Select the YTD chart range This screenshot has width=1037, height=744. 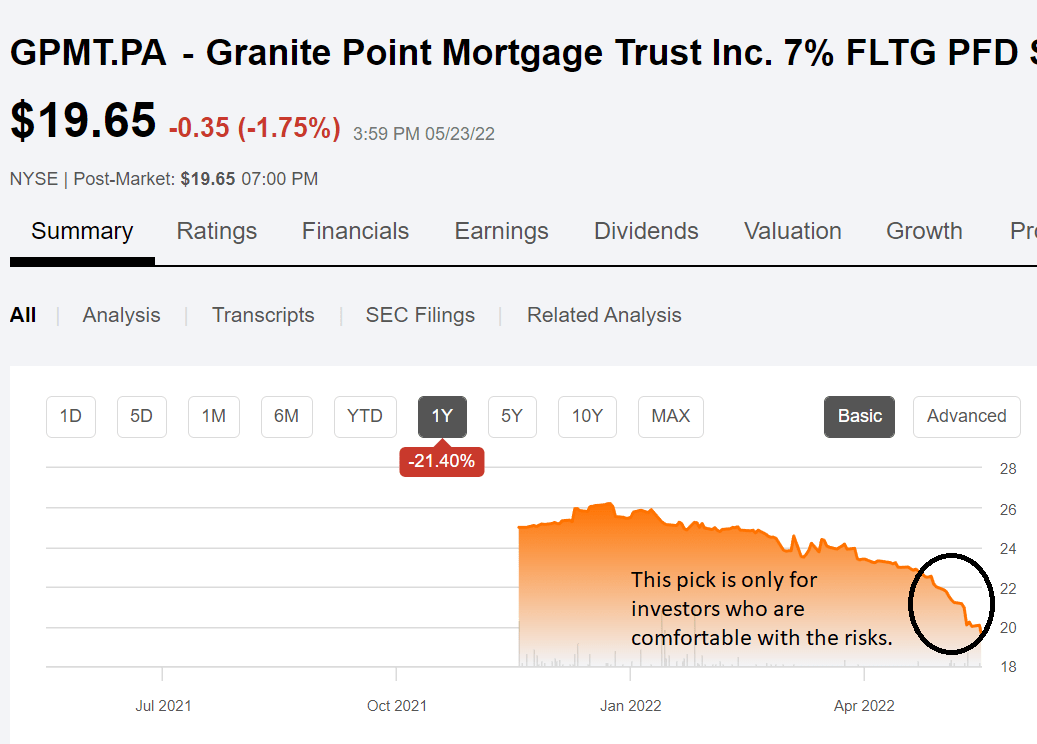pyautogui.click(x=365, y=417)
